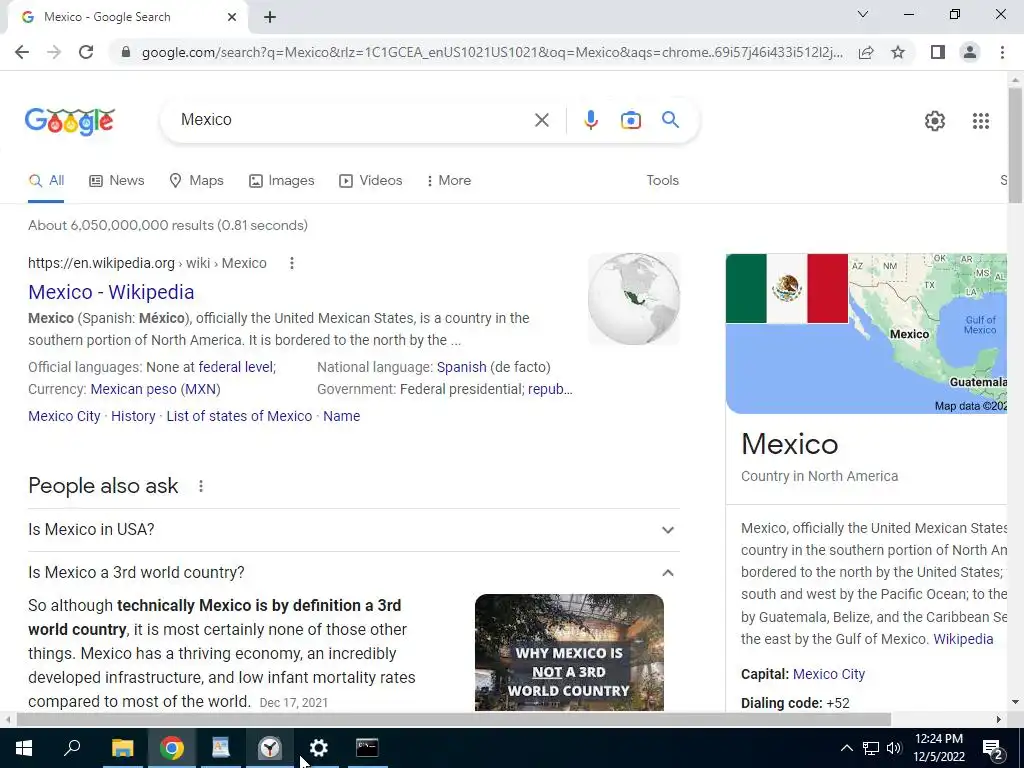Click the blue magnifier search button
The width and height of the screenshot is (1024, 768).
point(670,120)
